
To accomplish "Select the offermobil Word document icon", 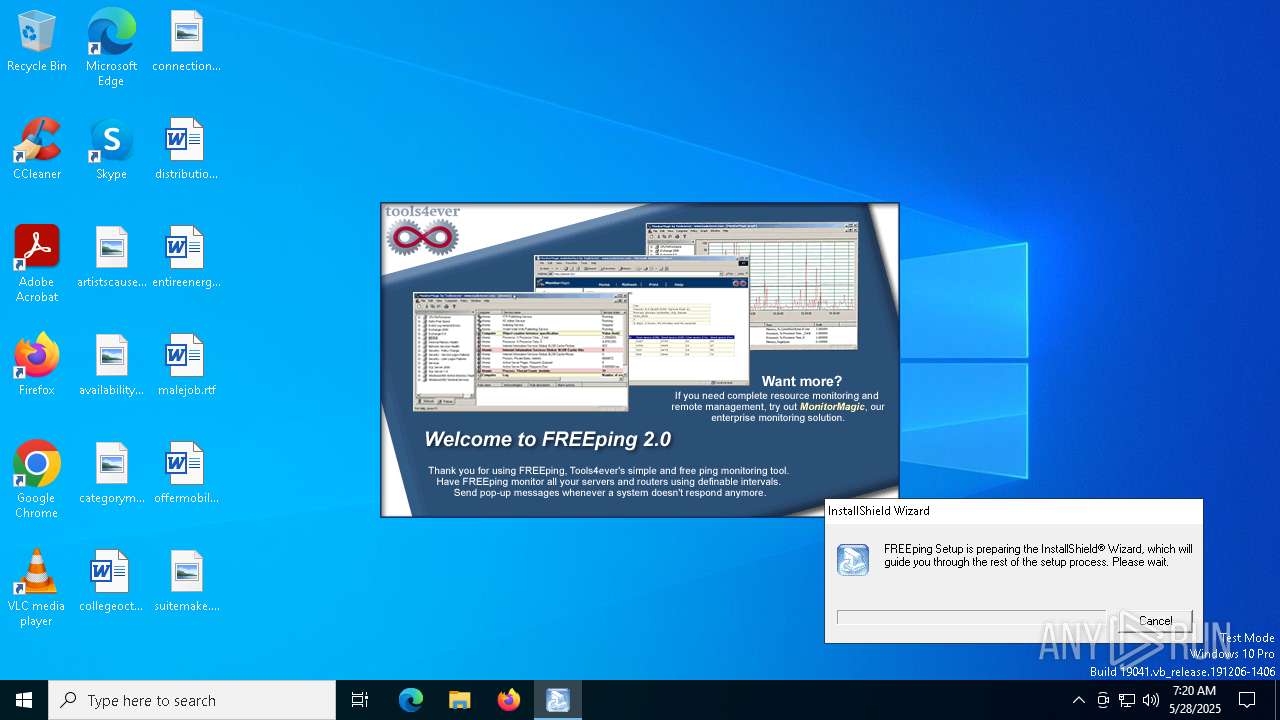I will (x=186, y=474).
